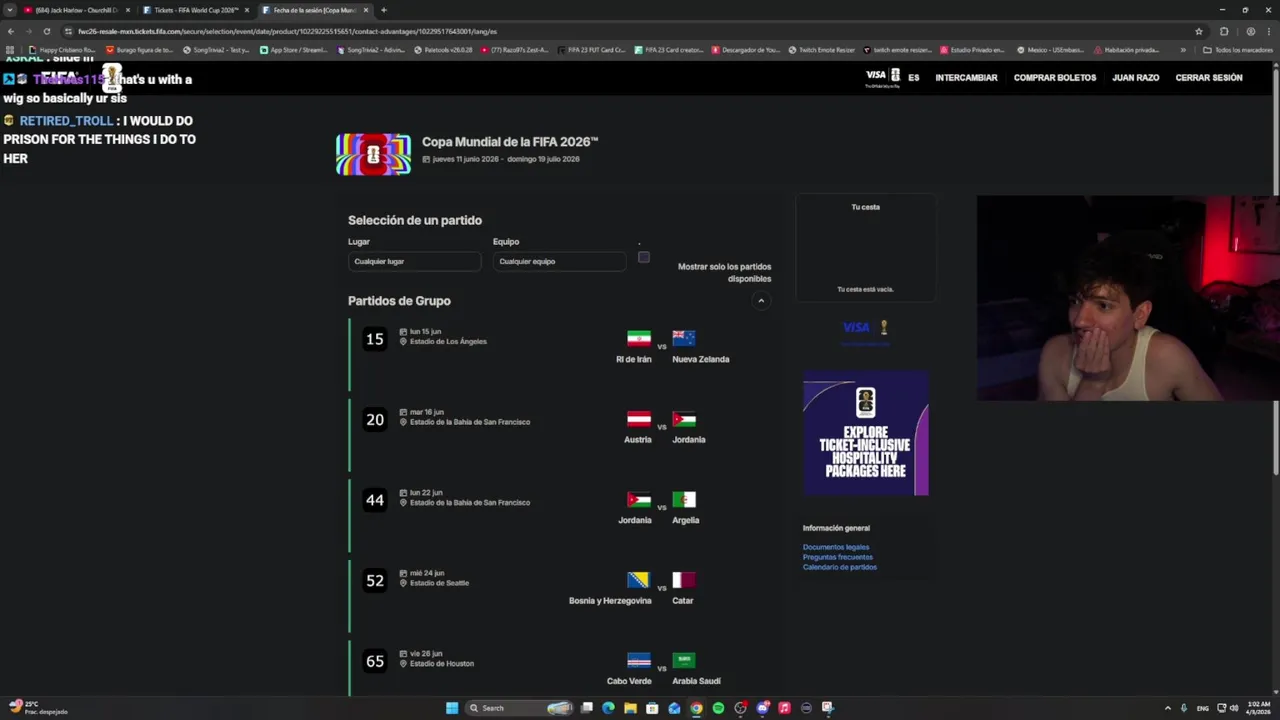This screenshot has width=1280, height=720.
Task: Show hidden system tray icons
Action: pos(1168,708)
